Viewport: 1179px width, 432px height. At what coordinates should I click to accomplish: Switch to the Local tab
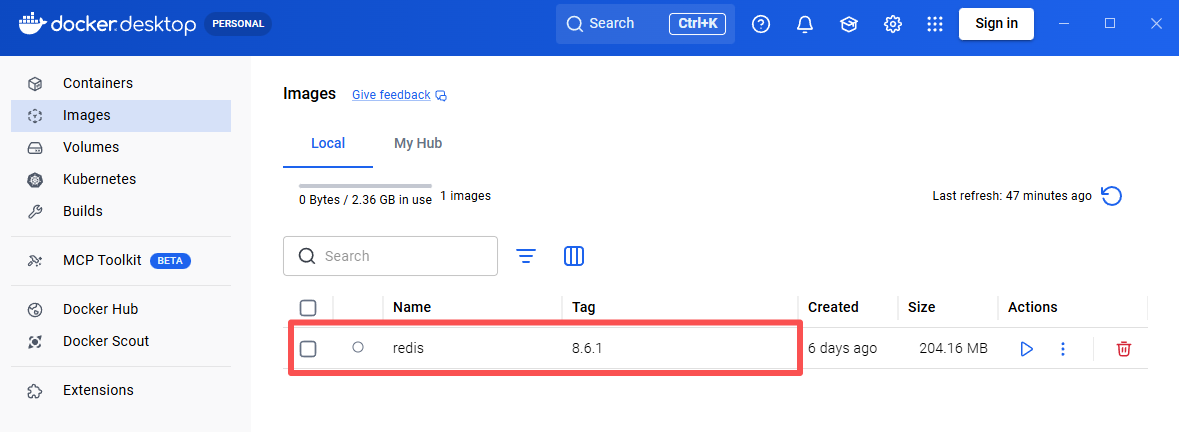point(328,143)
